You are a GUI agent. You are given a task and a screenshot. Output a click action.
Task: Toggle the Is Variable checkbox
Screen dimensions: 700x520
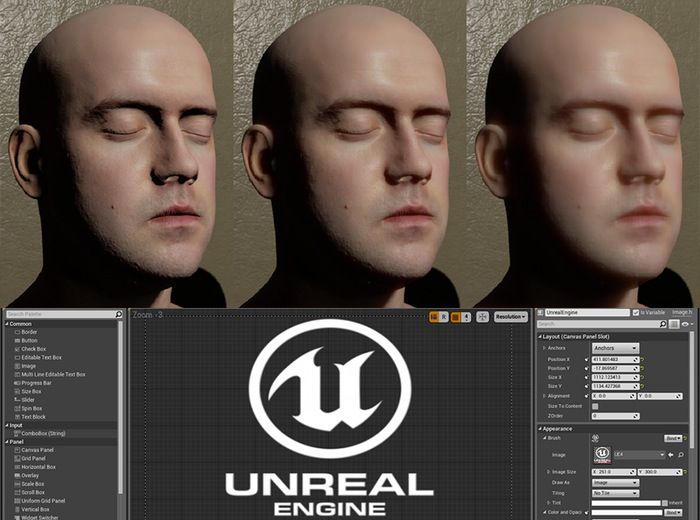pyautogui.click(x=636, y=313)
